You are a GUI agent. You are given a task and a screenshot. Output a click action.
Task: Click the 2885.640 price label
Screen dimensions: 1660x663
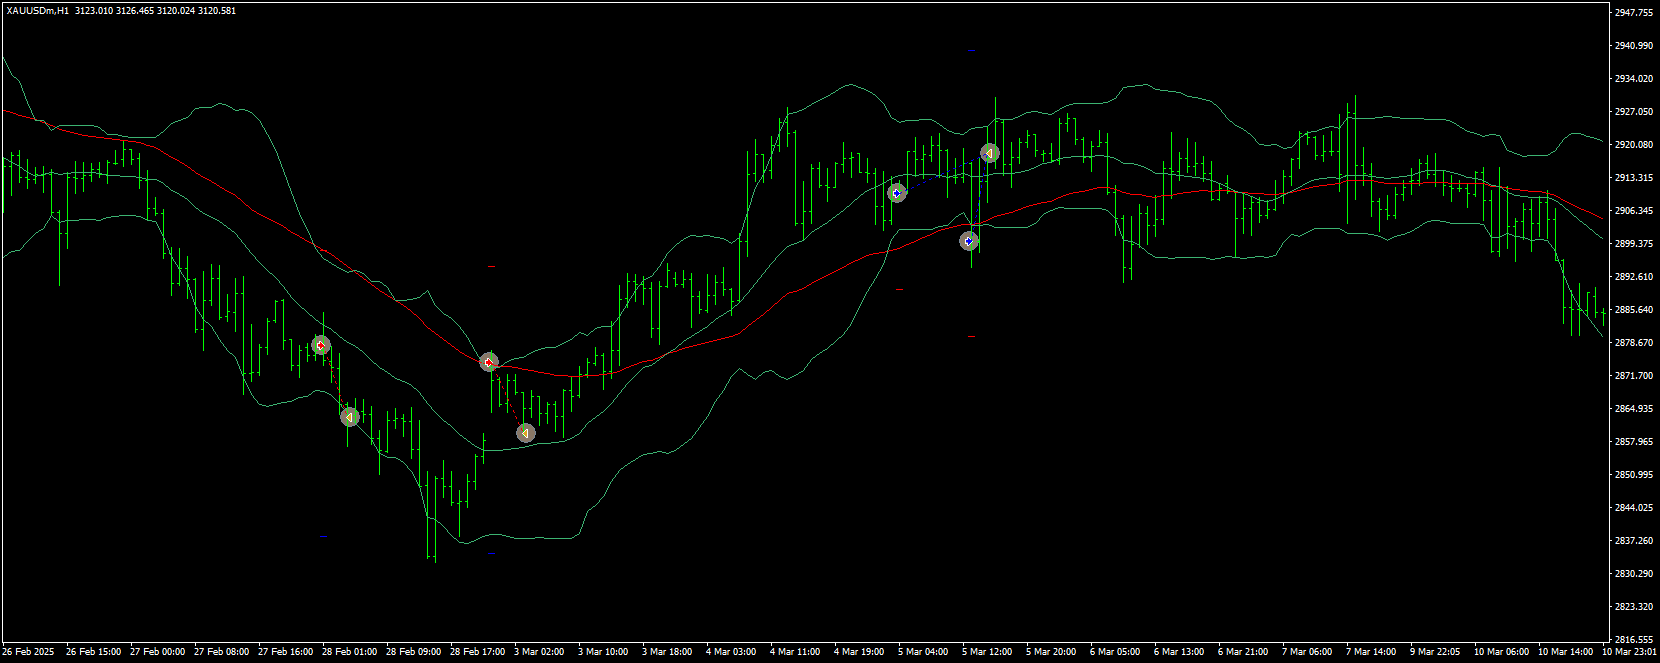[x=1633, y=310]
